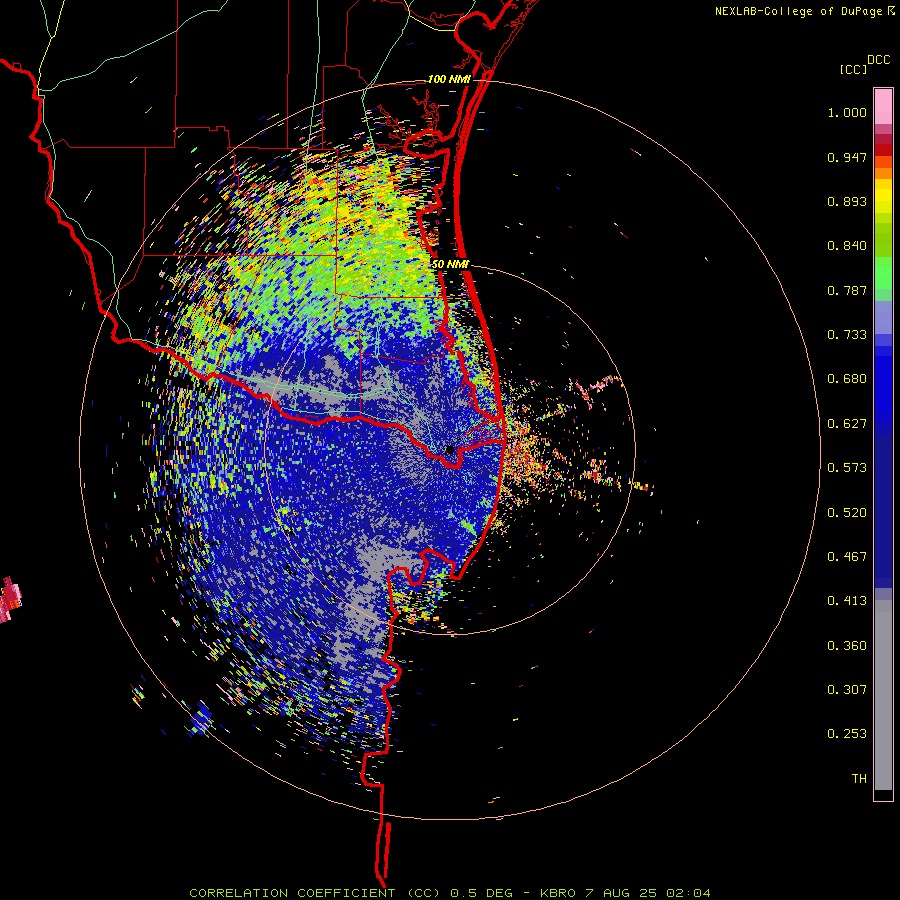
Task: Select the 0.893 scale value
Action: pos(847,201)
